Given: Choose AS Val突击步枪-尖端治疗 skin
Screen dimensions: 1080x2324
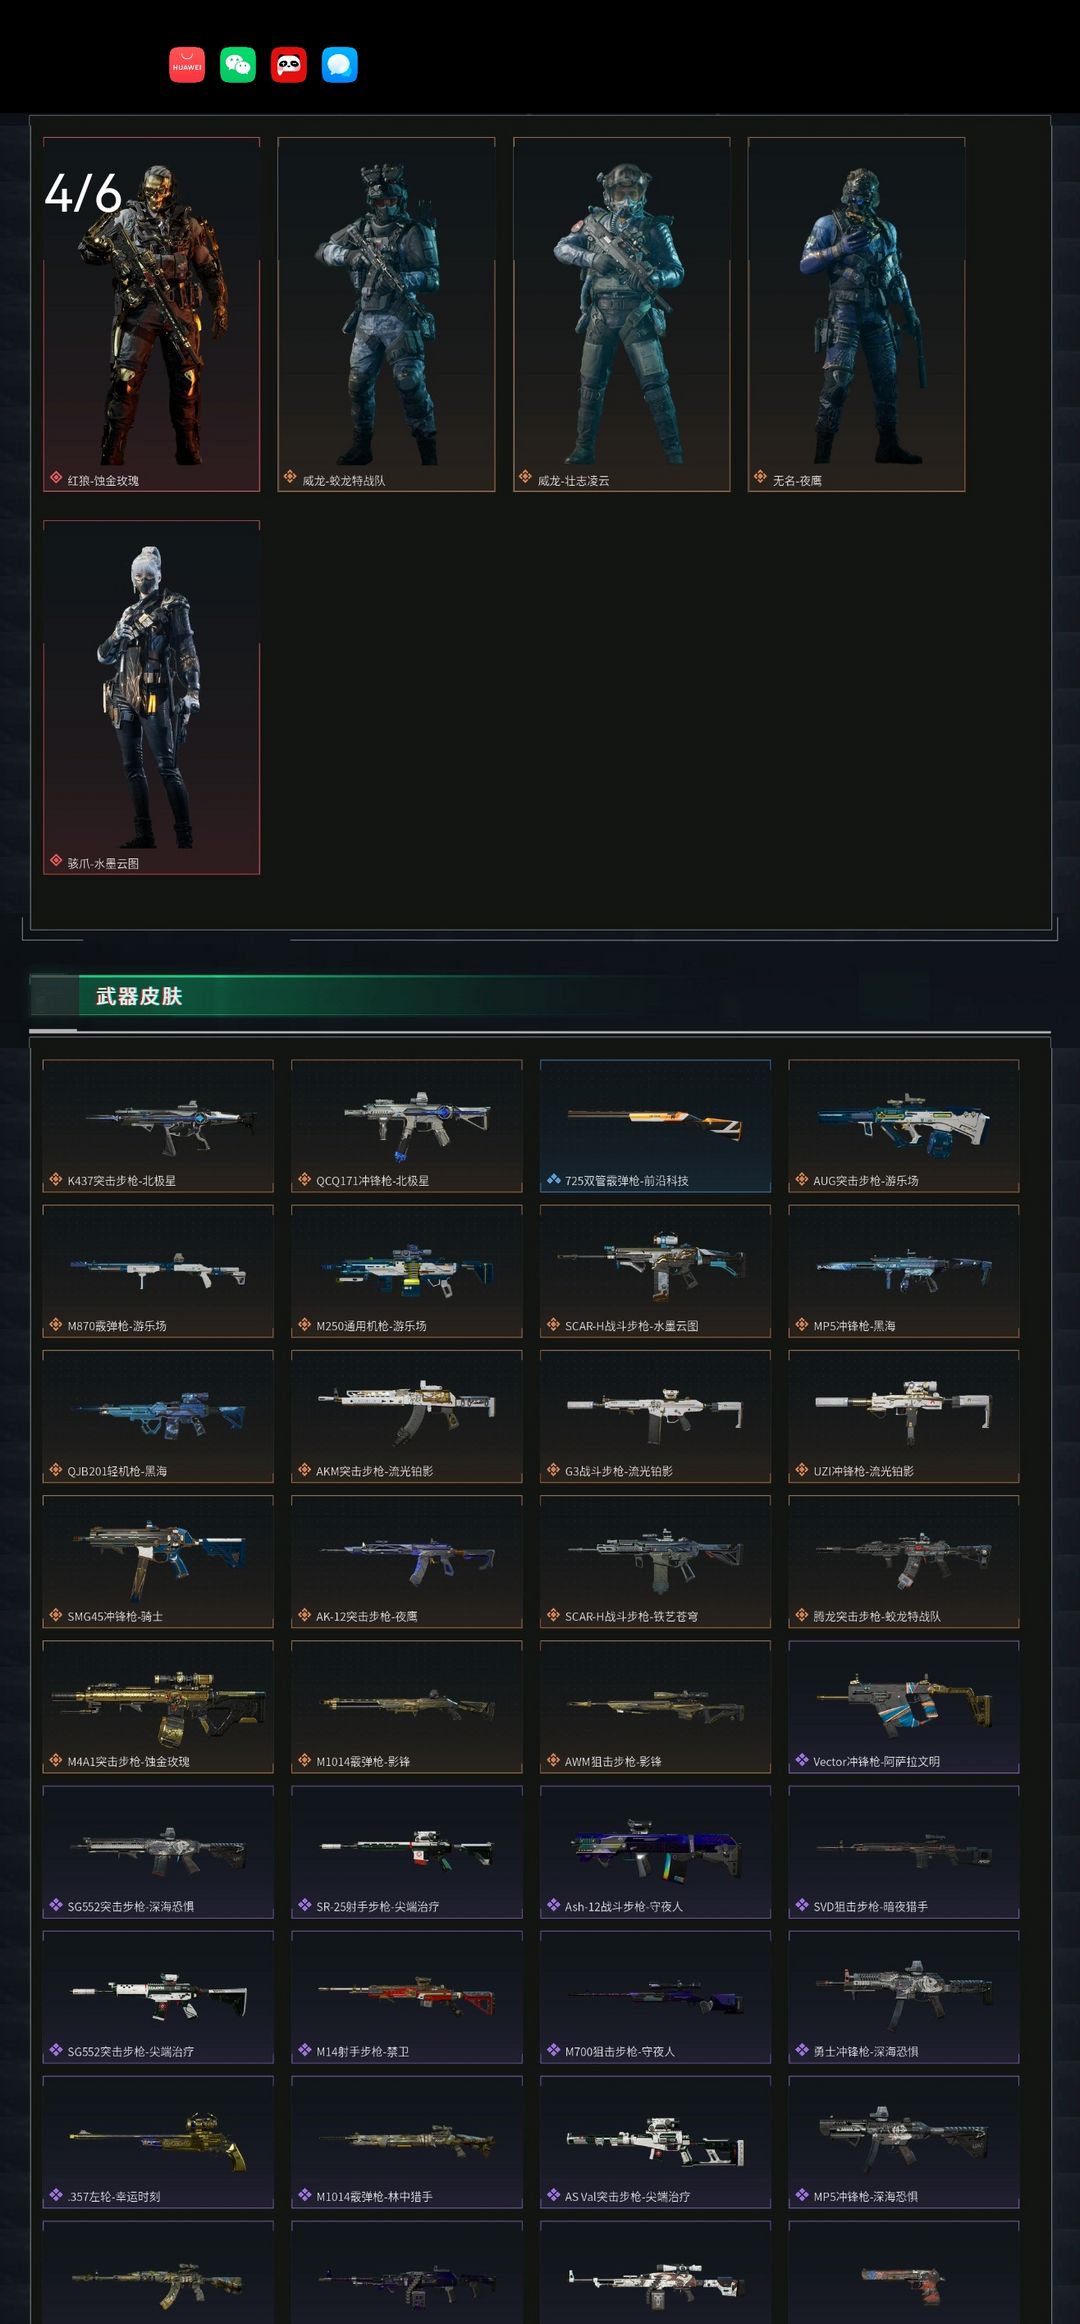Looking at the screenshot, I should (x=655, y=2142).
